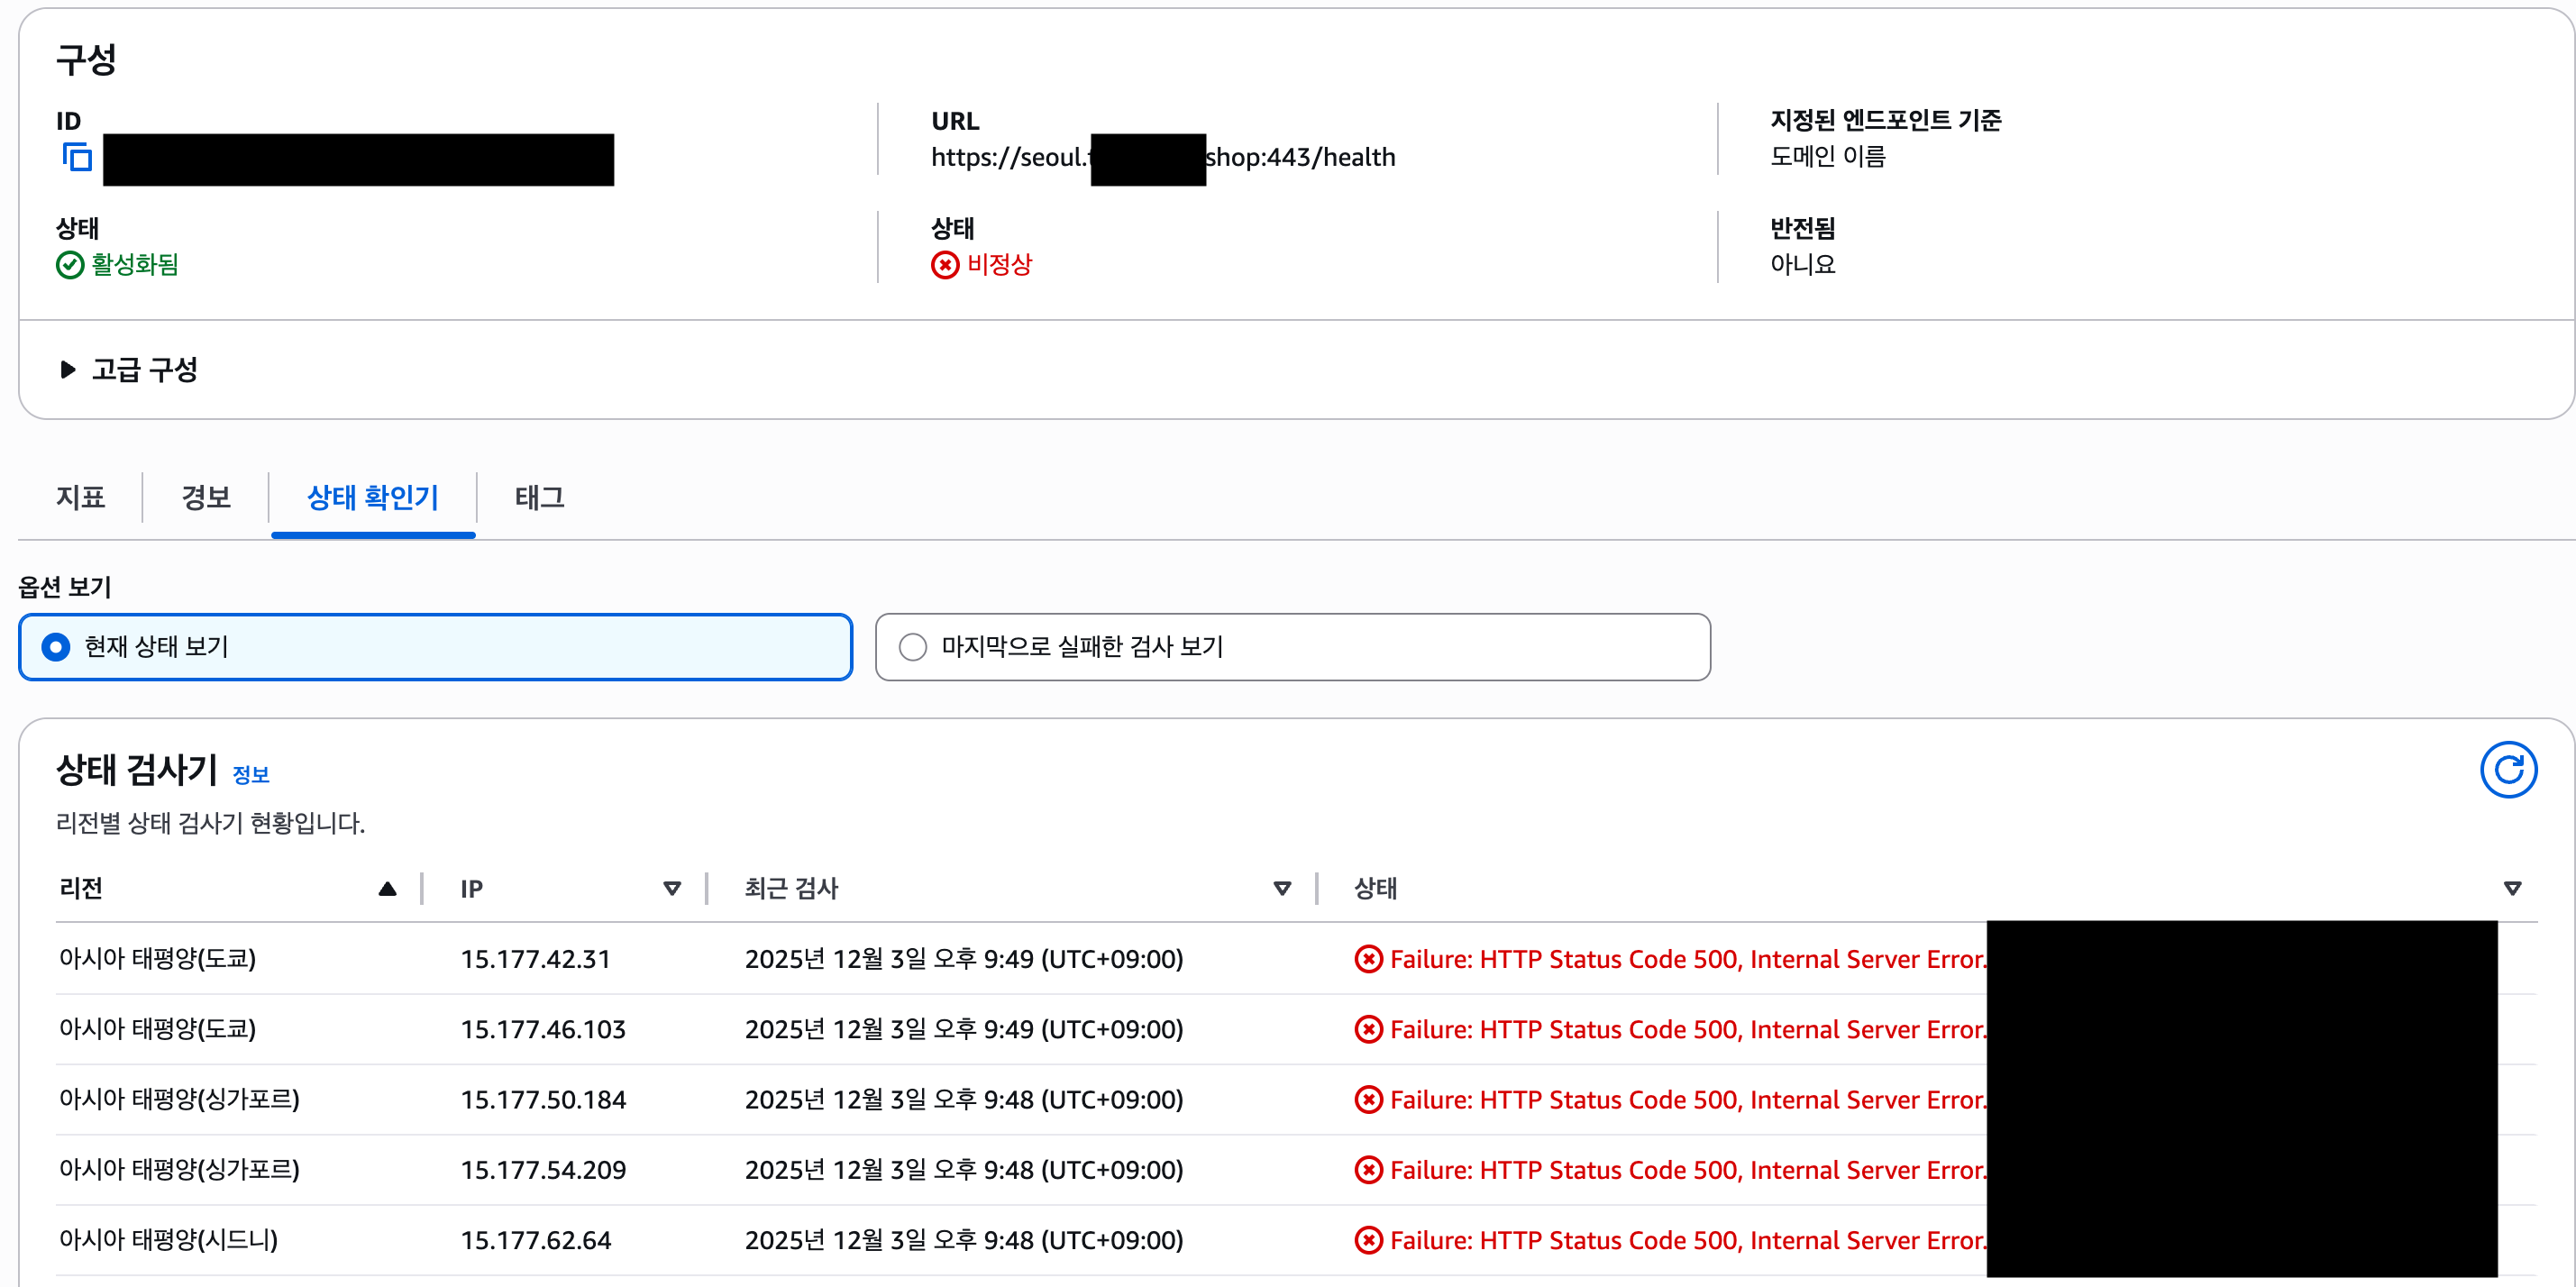Click failure icon for 15.177.50.184 row
The width and height of the screenshot is (2576, 1287).
[1367, 1100]
